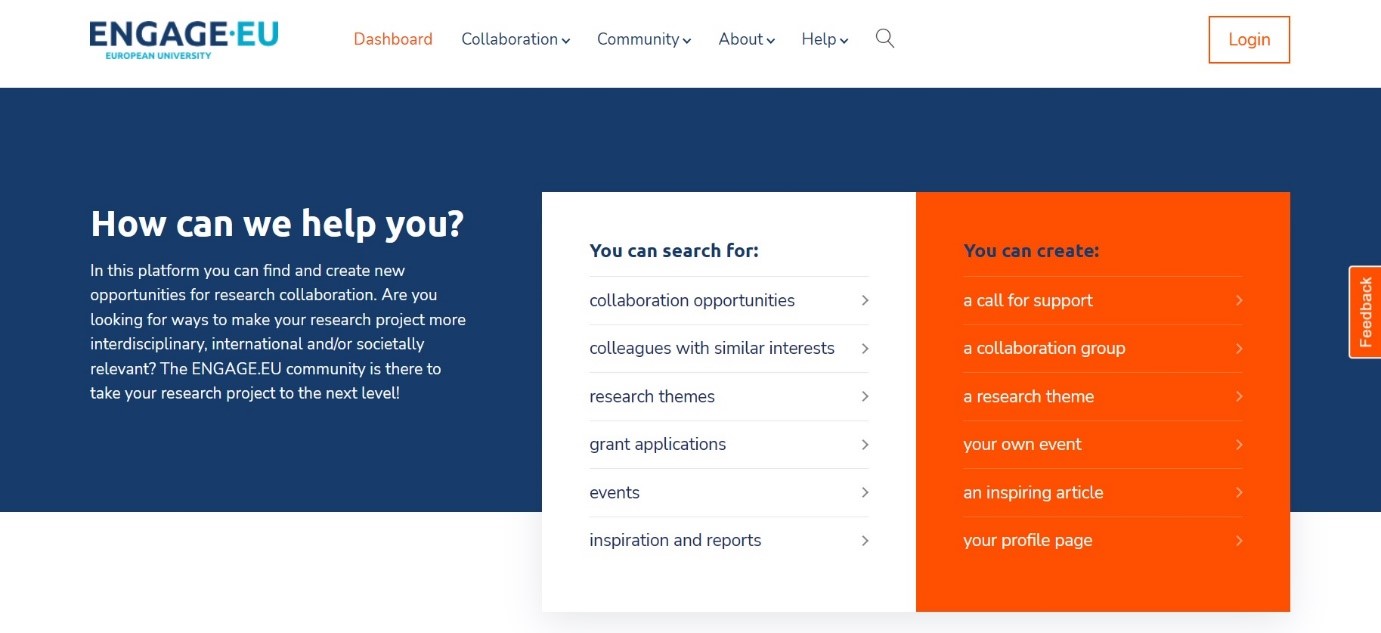
Task: Click the chevron next to collaboration opportunities
Action: 864,300
